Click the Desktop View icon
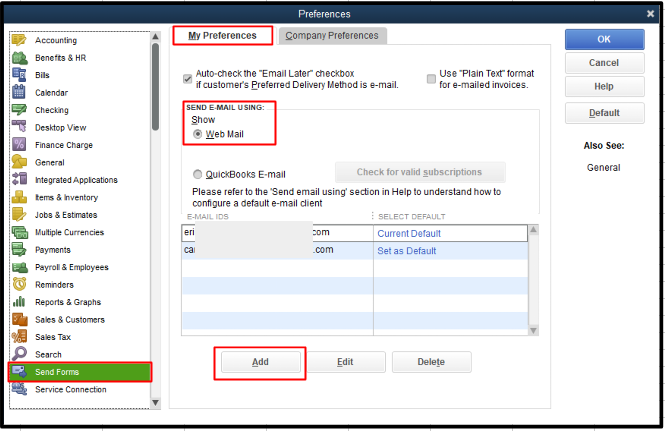This screenshot has width=665, height=431. (x=19, y=127)
